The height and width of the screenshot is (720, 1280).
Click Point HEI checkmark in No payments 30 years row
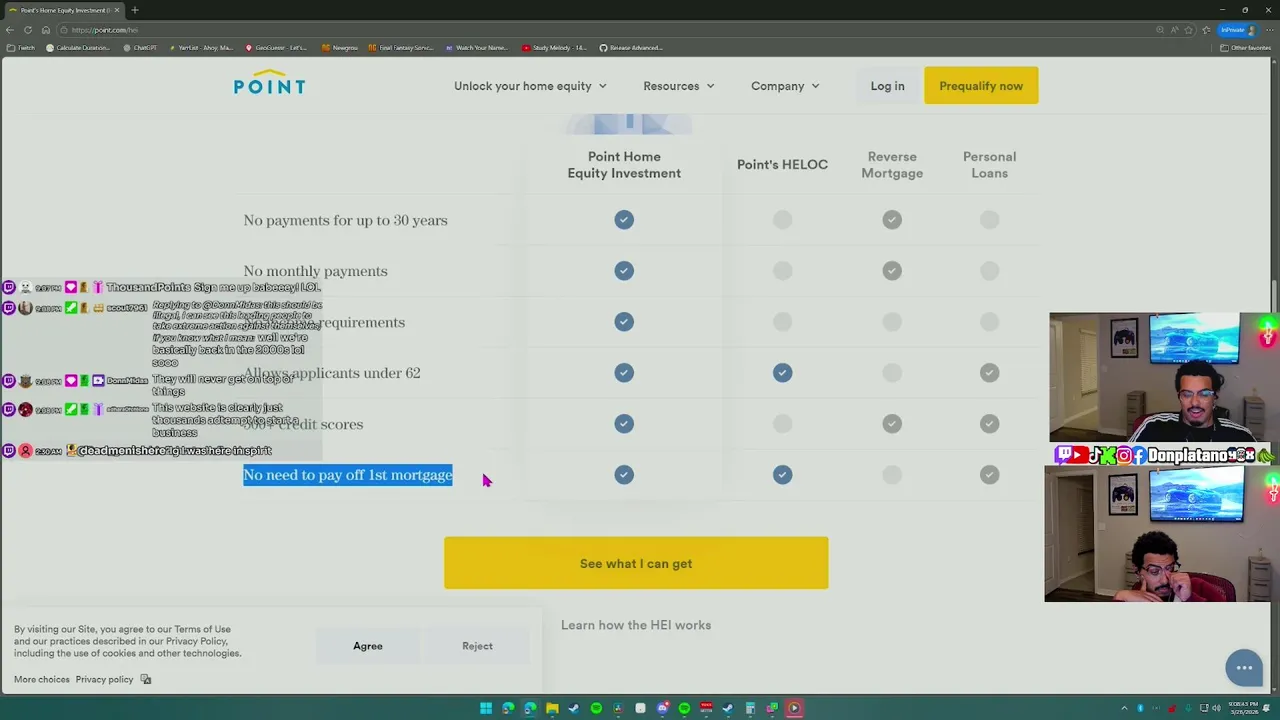(x=624, y=220)
